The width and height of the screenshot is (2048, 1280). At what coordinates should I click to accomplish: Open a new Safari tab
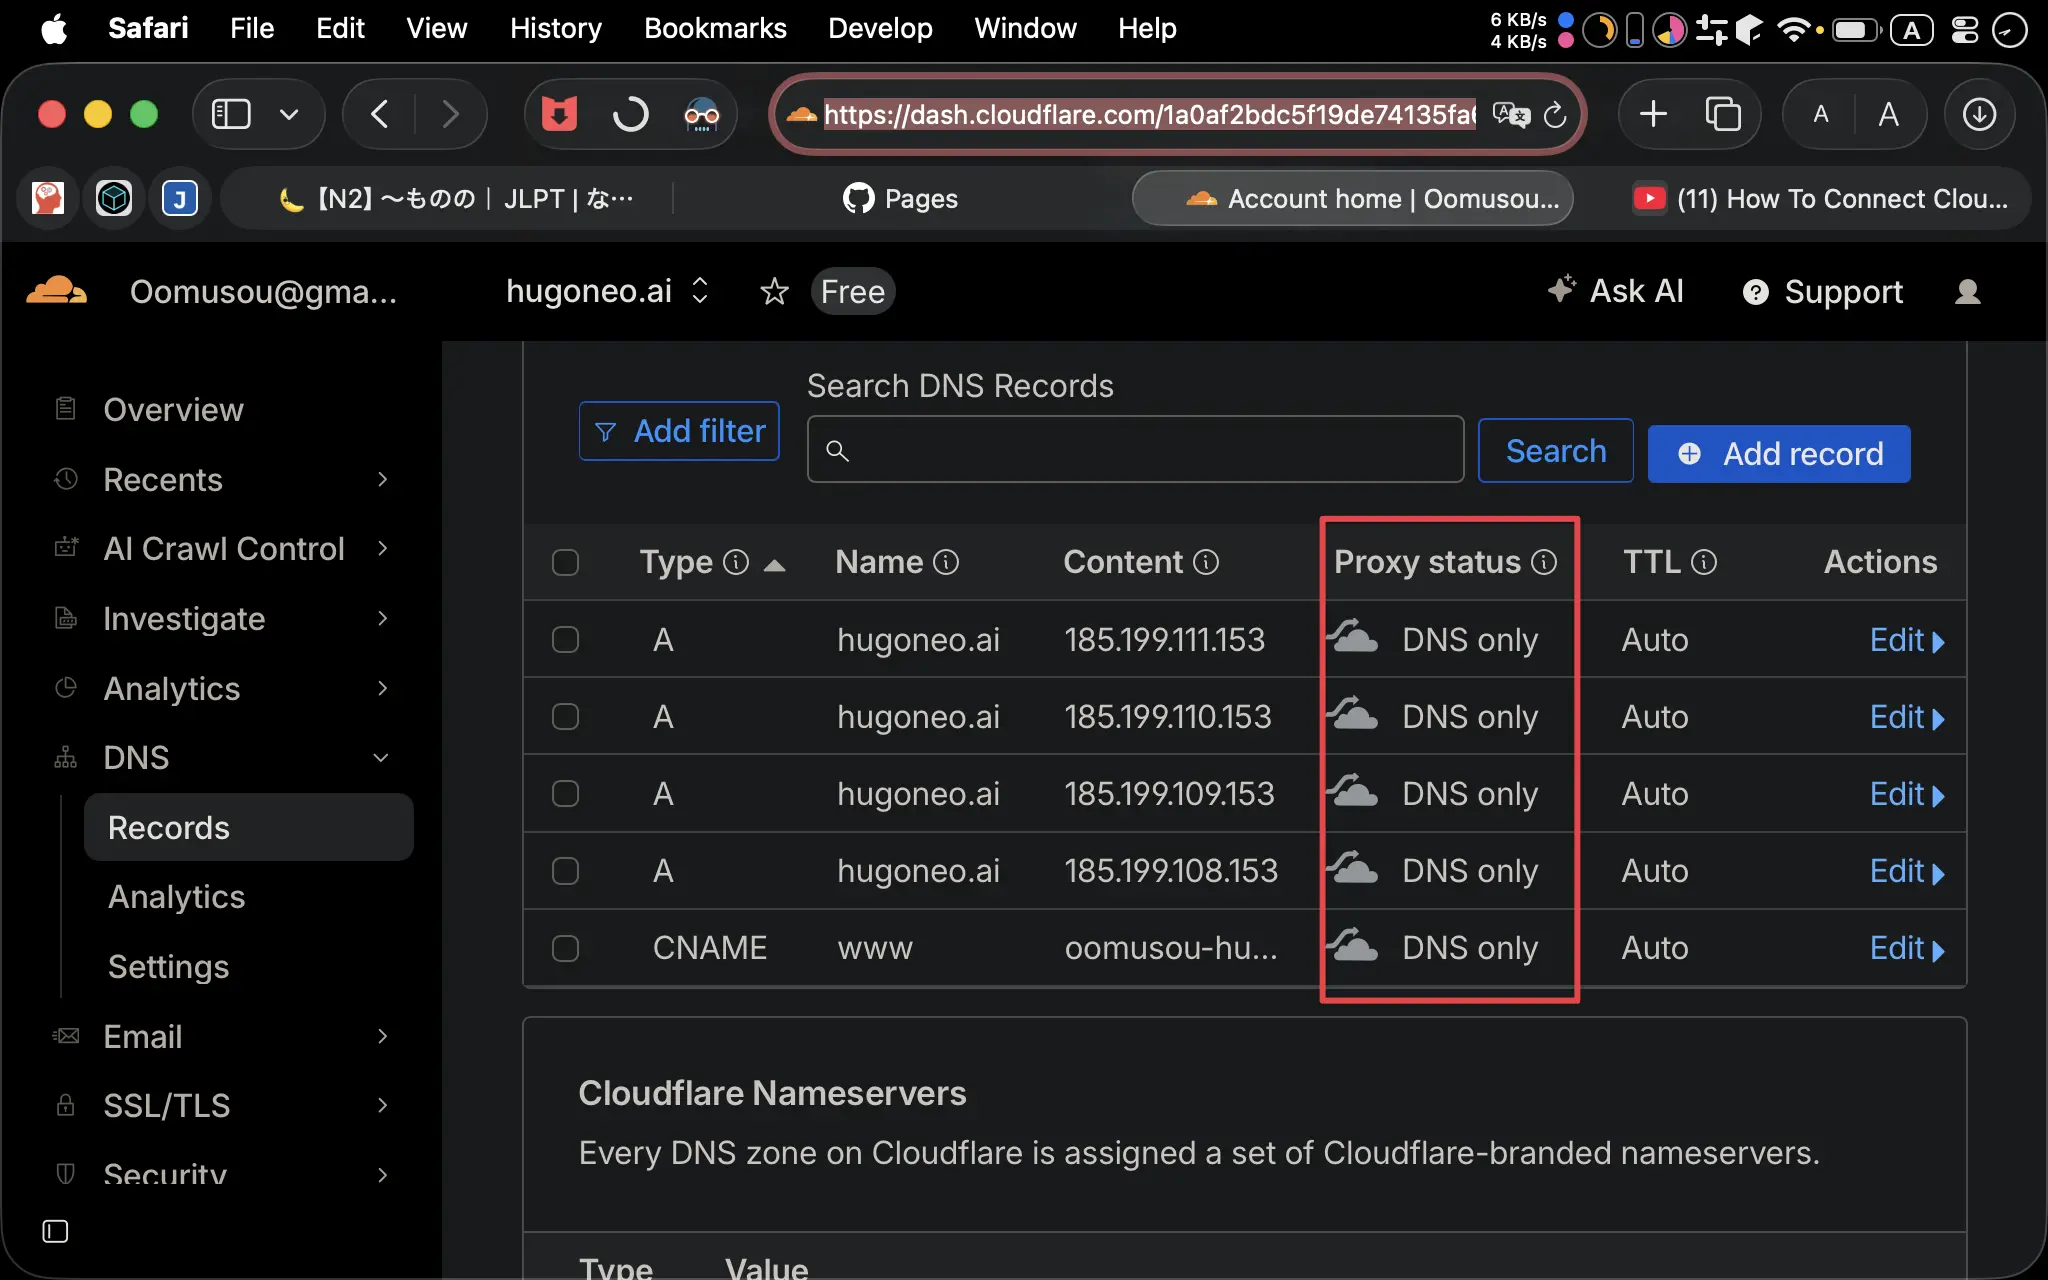click(x=1654, y=114)
